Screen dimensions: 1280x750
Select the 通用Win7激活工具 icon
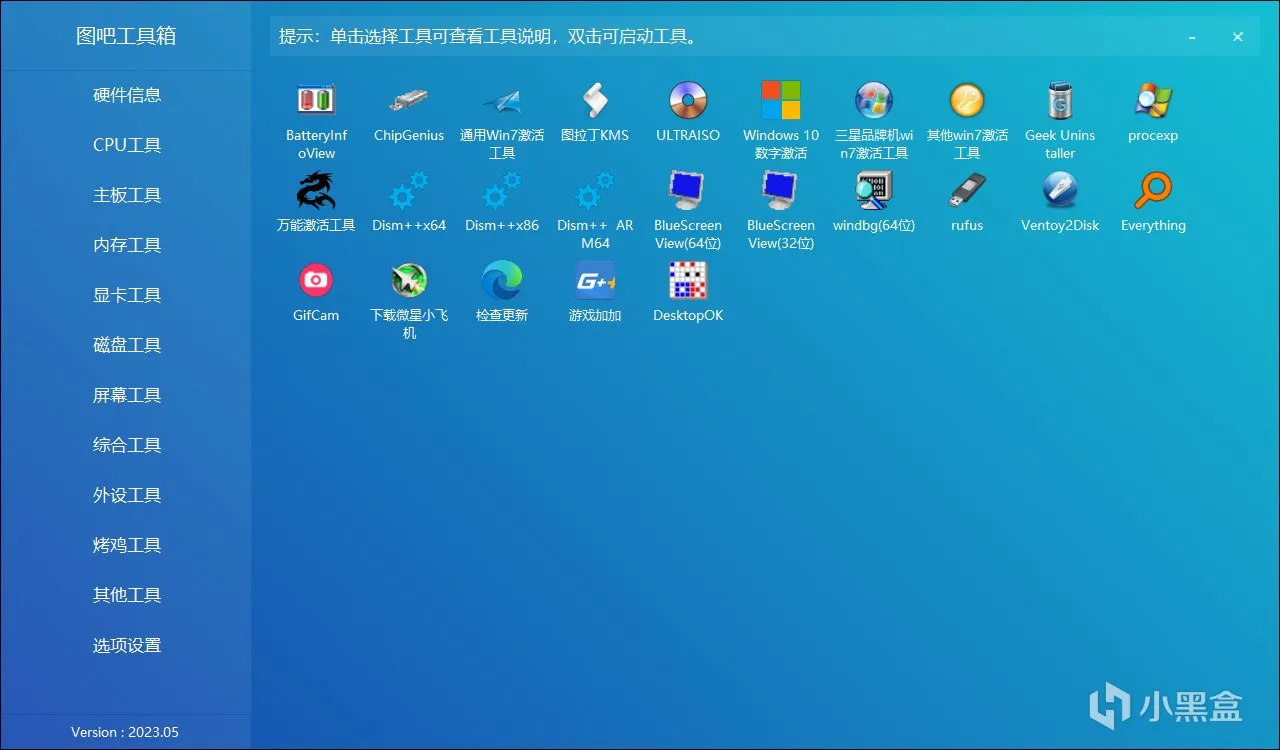pos(502,100)
